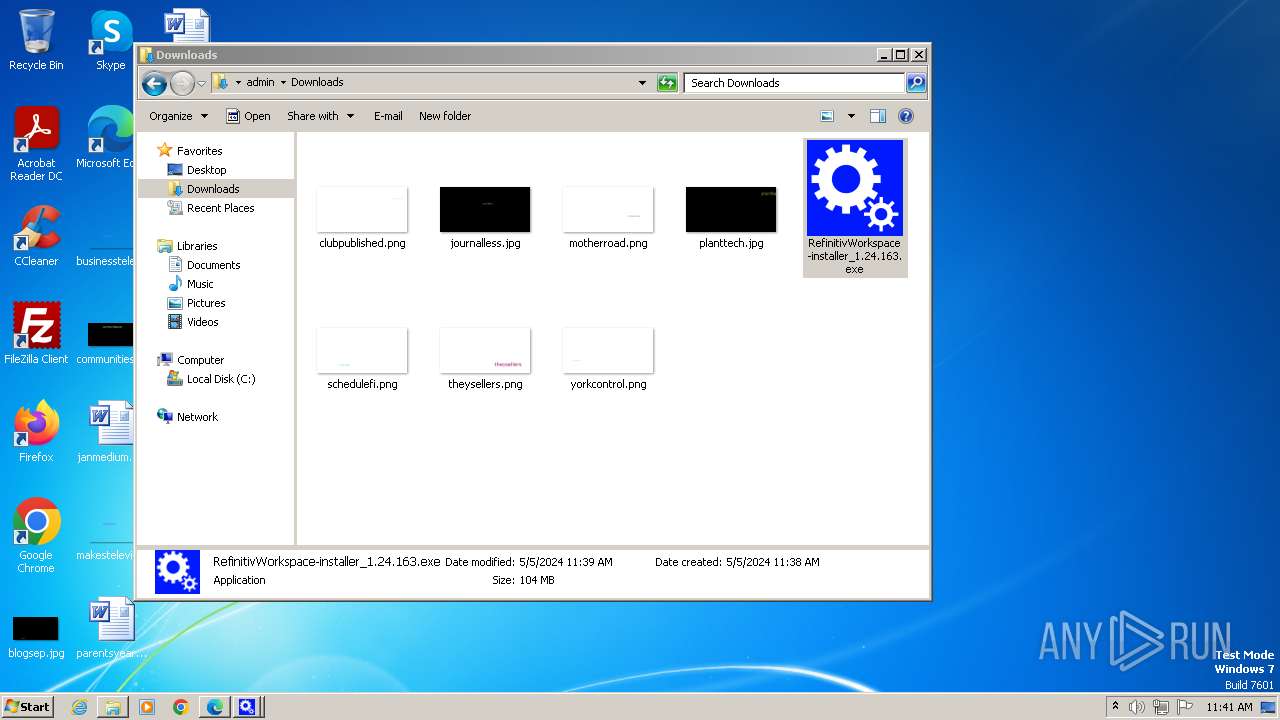The height and width of the screenshot is (720, 1280).
Task: Toggle the preview pane button
Action: [877, 116]
